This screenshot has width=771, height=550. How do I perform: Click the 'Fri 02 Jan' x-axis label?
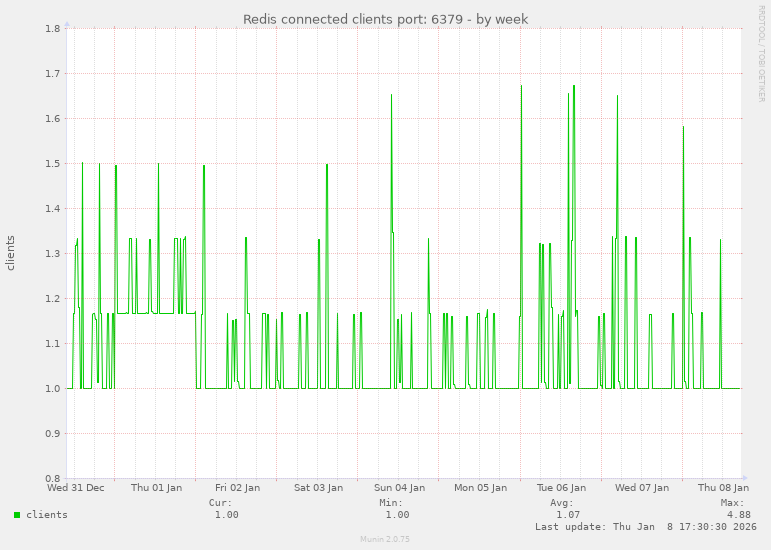[x=237, y=488]
